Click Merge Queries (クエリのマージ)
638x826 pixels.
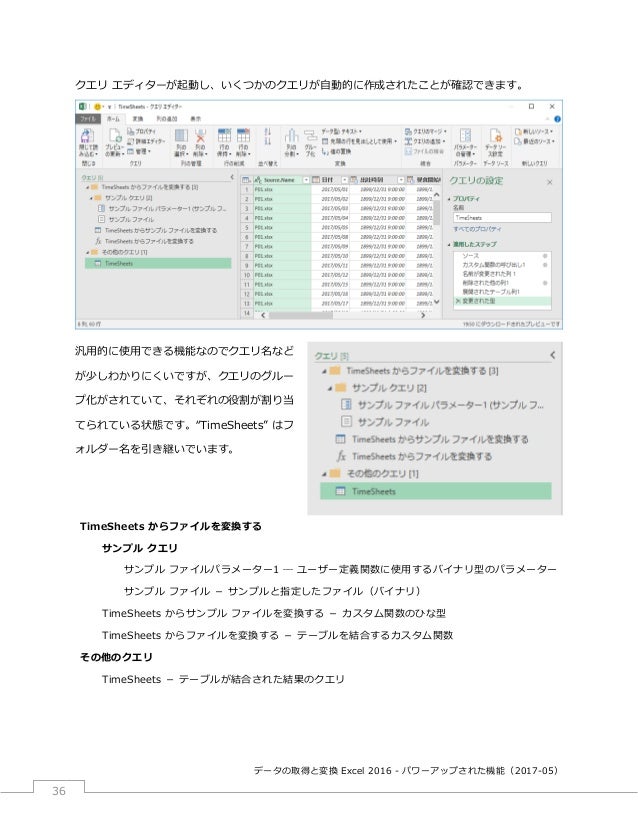(x=426, y=131)
